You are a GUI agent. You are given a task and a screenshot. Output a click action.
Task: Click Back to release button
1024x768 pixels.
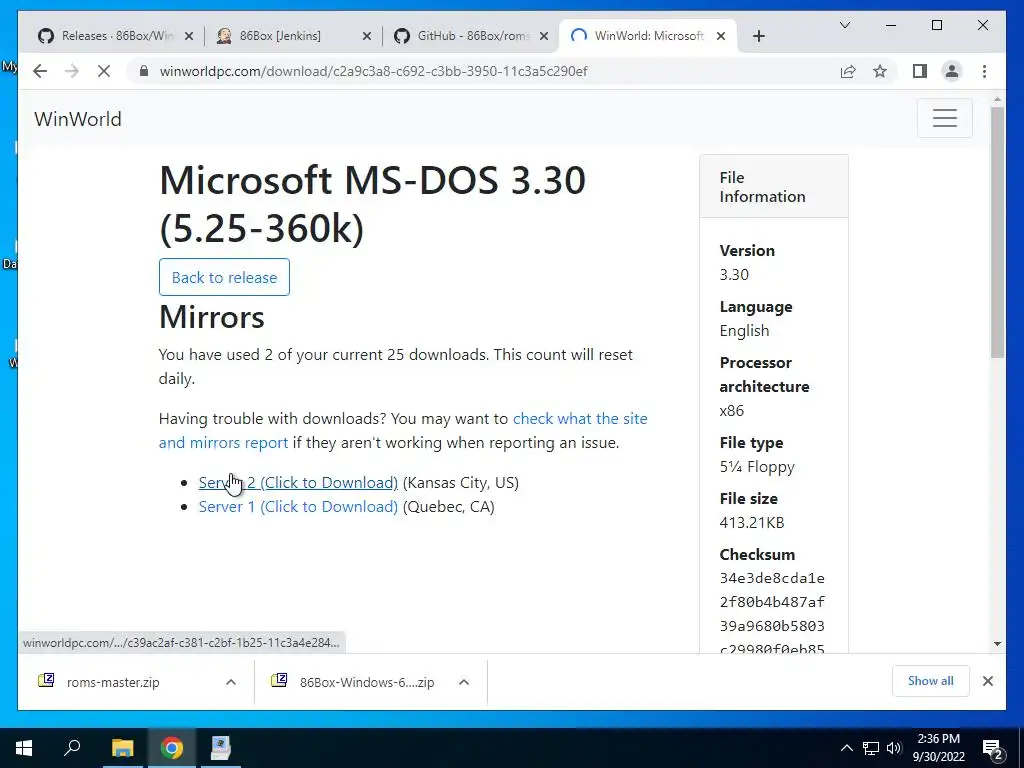(224, 277)
